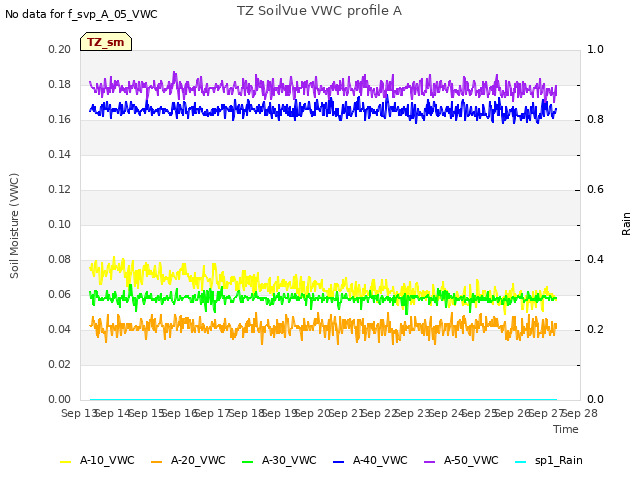Toggle the A-10_VWC legend entry

[97, 460]
